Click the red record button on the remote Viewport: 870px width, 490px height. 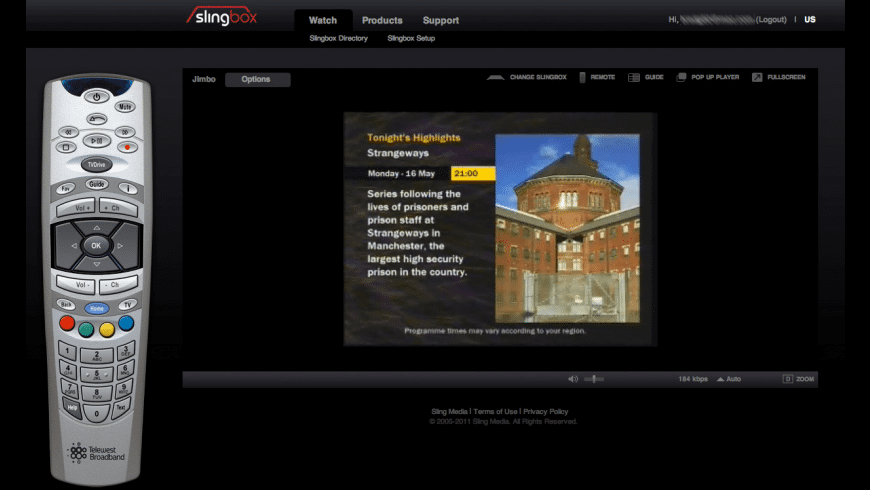(x=127, y=147)
